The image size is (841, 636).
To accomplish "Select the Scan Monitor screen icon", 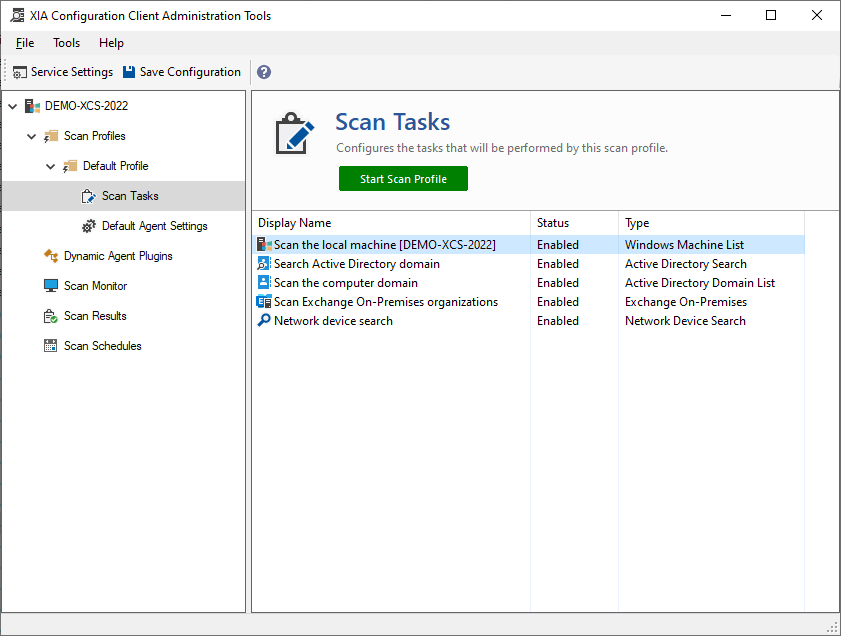I will tap(51, 286).
